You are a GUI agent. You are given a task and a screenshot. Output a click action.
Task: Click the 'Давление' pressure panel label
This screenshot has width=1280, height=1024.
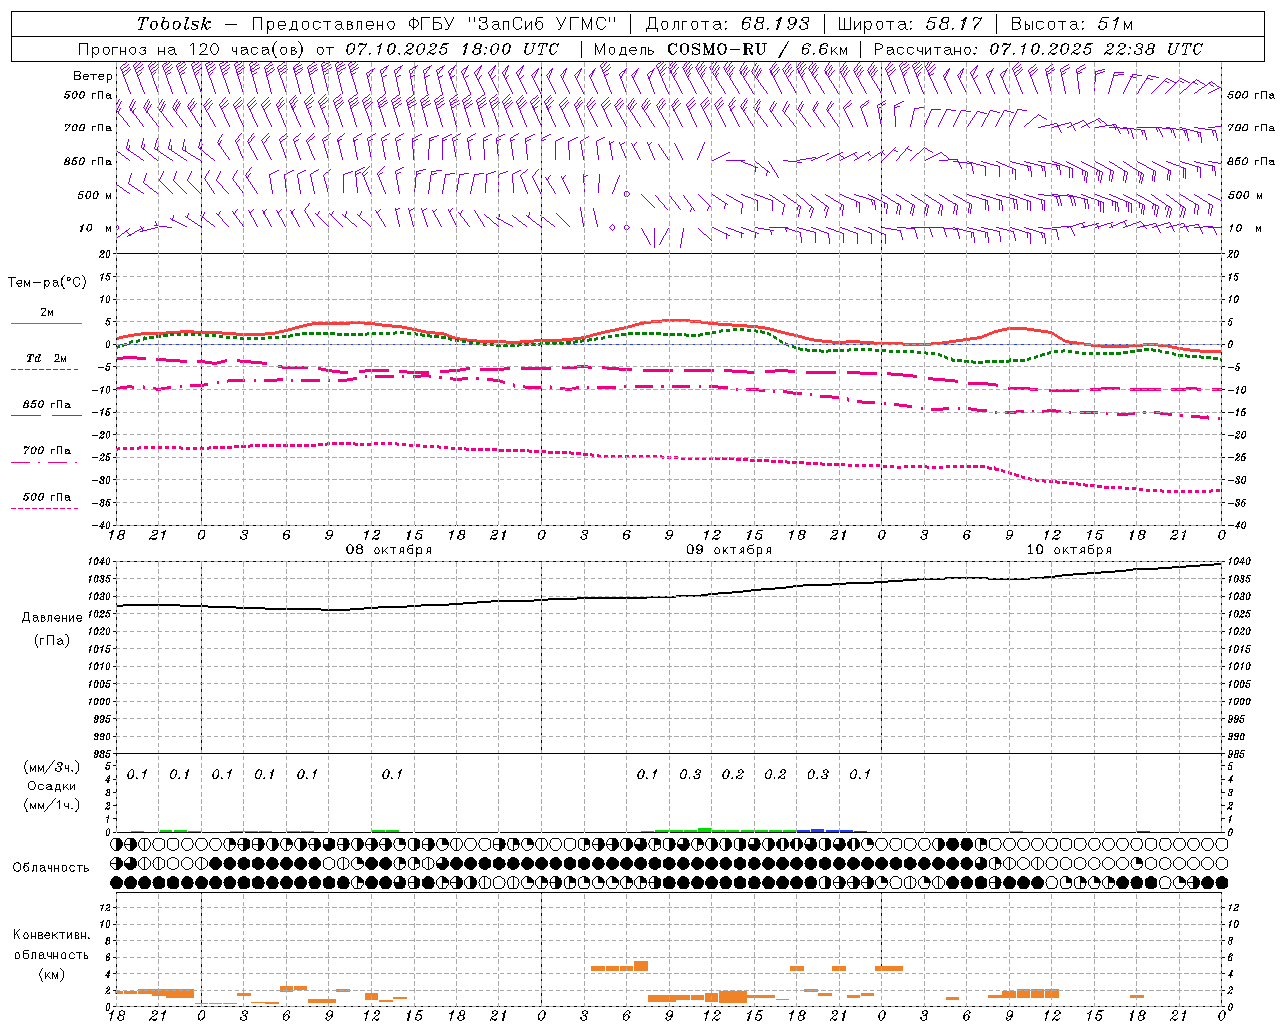coord(52,618)
